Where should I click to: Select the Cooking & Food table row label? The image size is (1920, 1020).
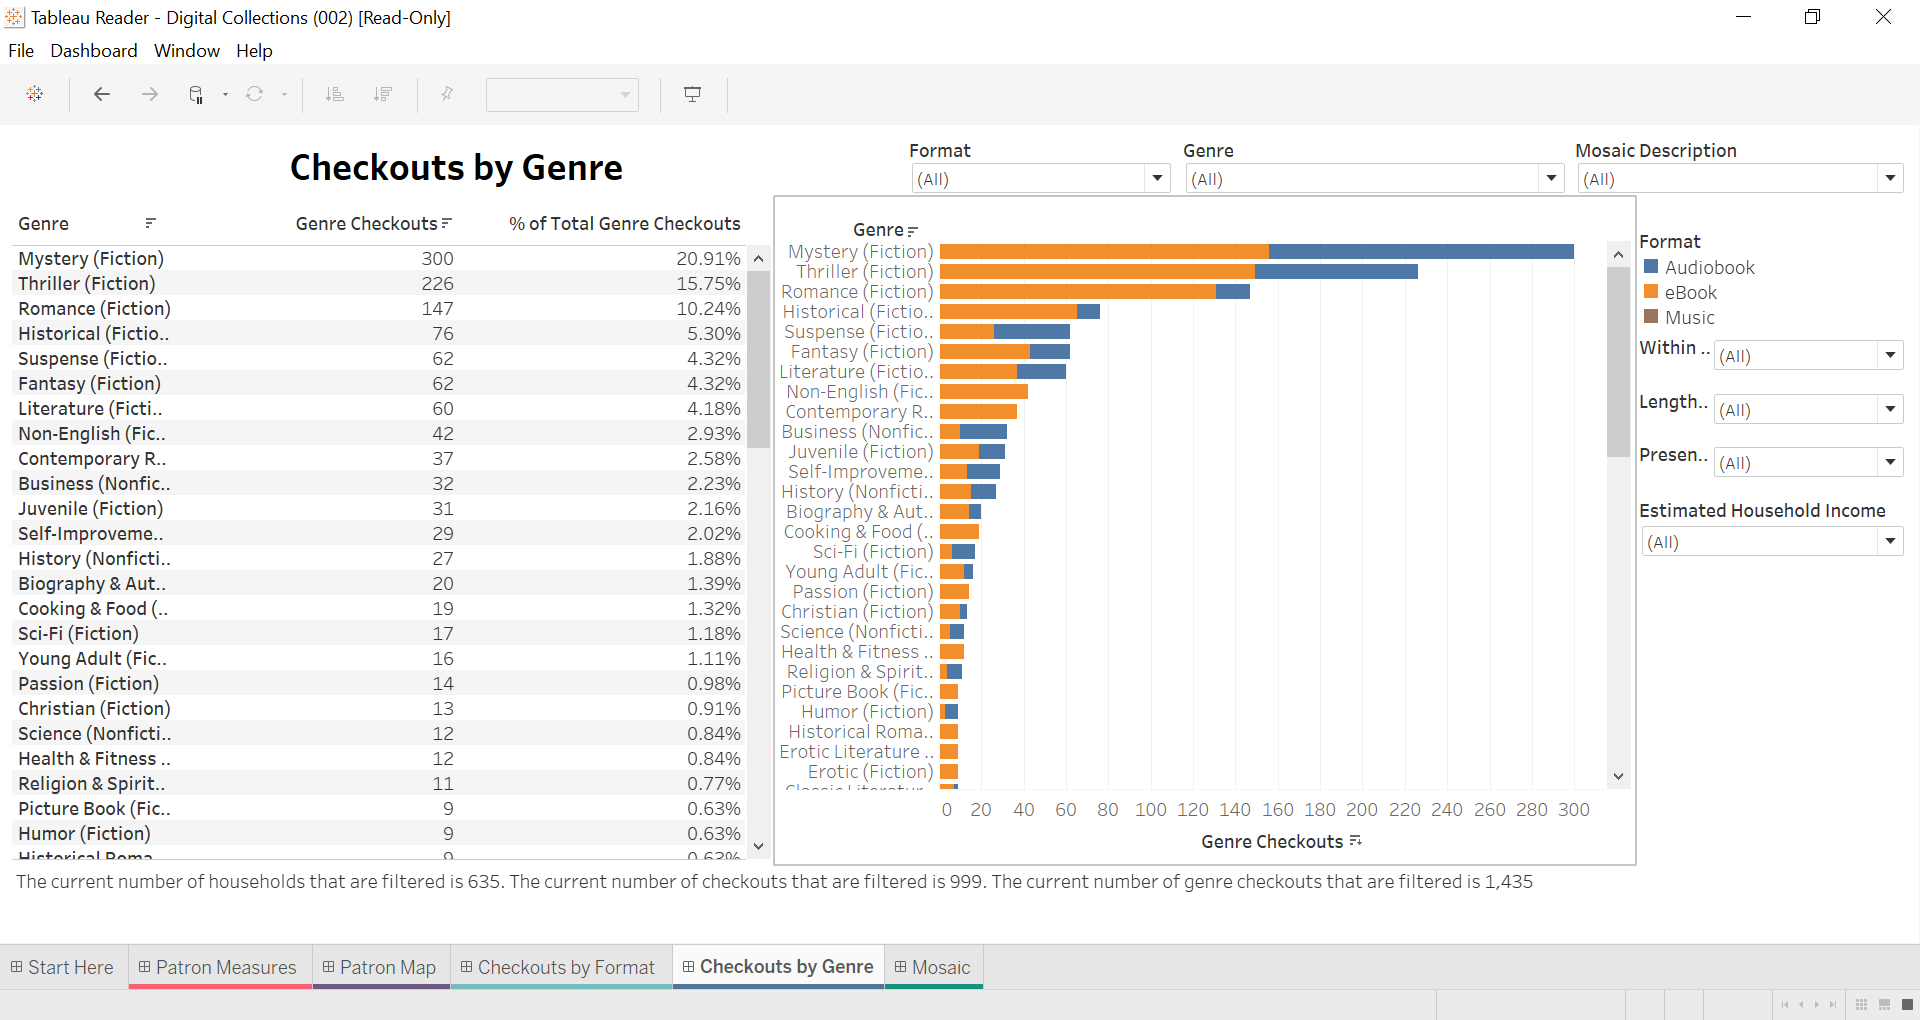click(x=93, y=609)
